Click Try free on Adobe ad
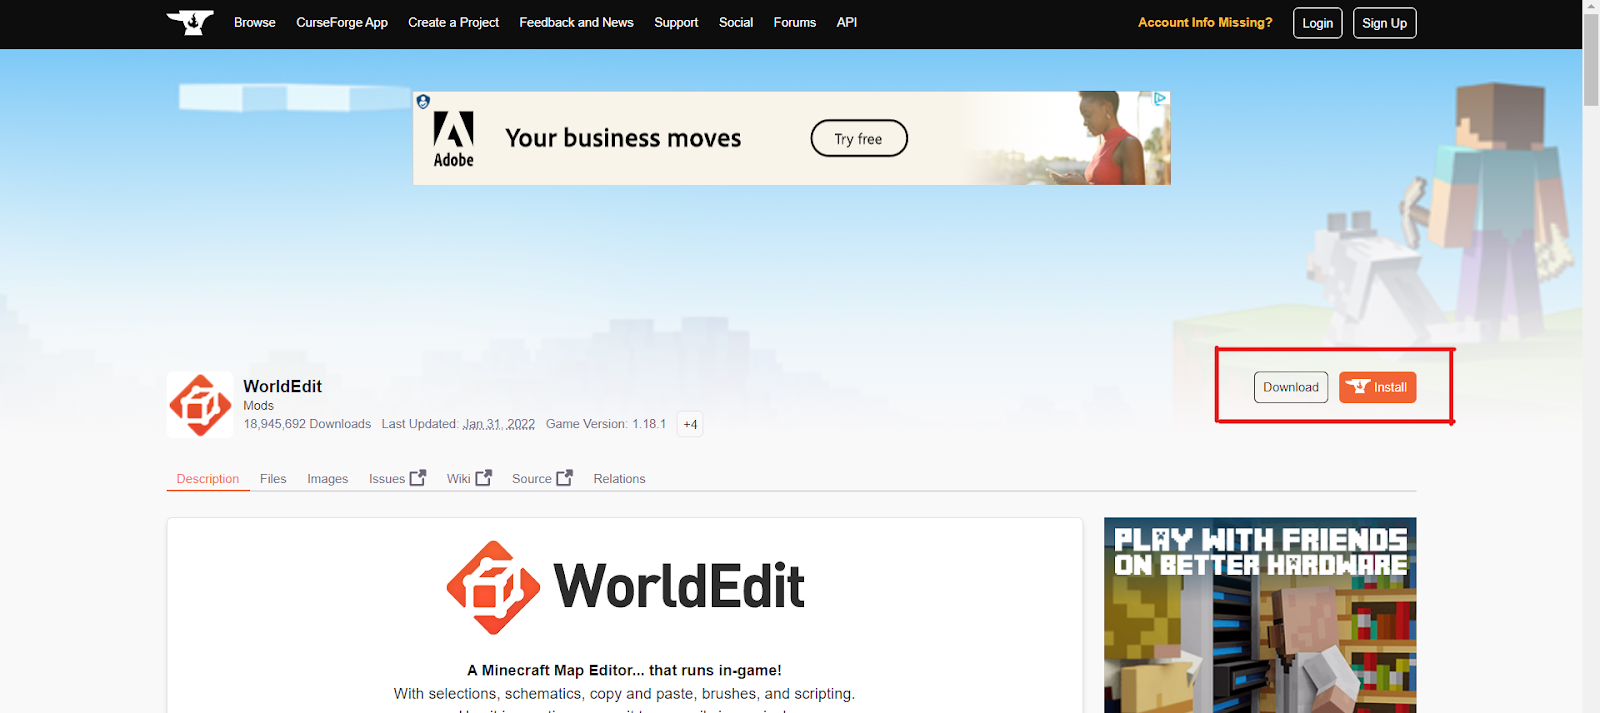Viewport: 1600px width, 713px height. pos(859,138)
